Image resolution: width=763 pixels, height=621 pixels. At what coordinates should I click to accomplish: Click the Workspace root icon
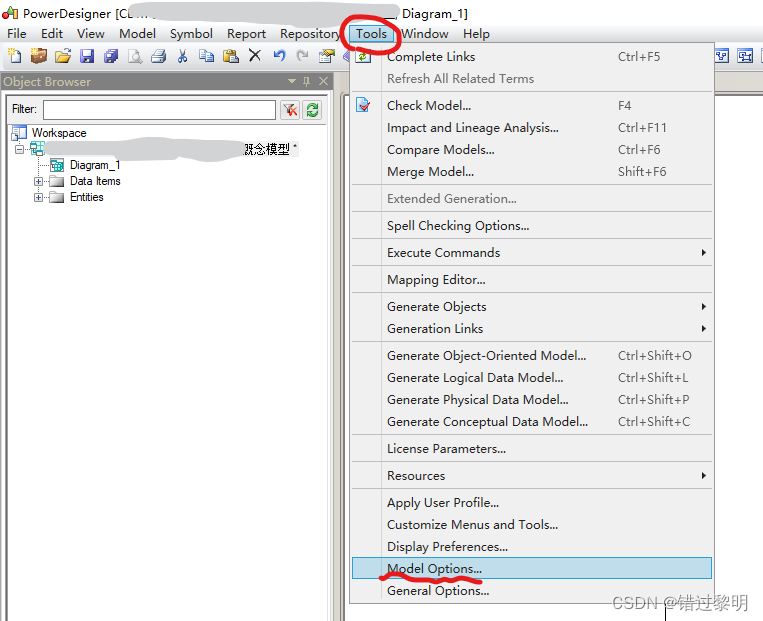click(x=19, y=133)
